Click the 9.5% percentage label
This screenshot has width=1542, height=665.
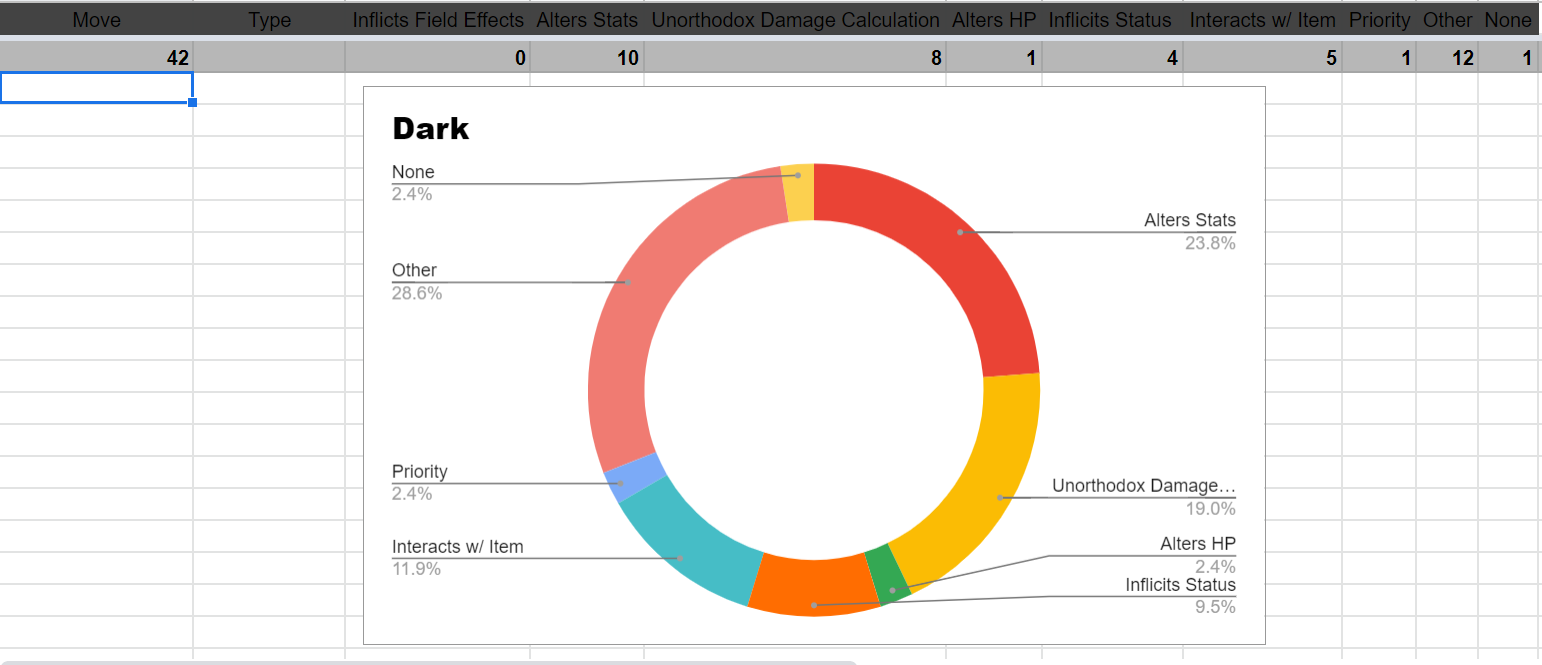tap(1216, 607)
